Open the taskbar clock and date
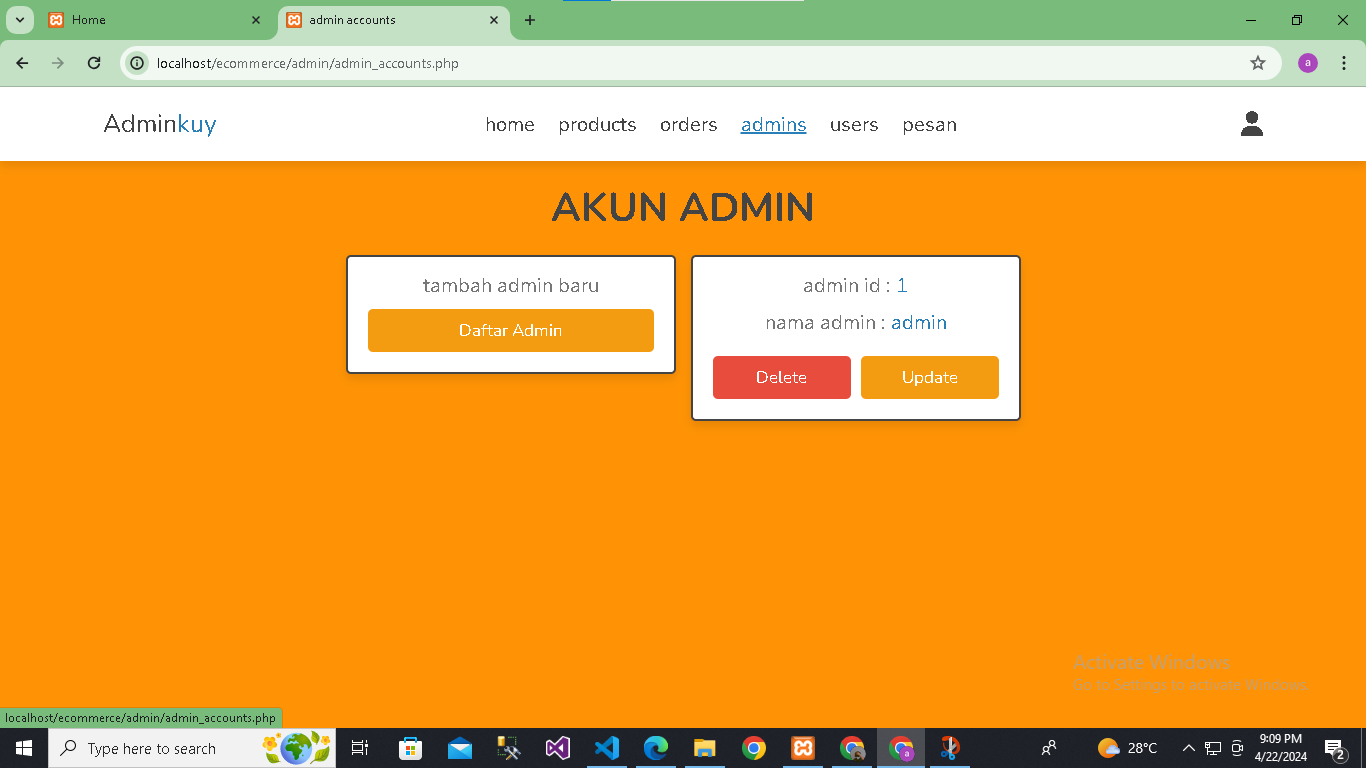The width and height of the screenshot is (1366, 768). (1280, 748)
